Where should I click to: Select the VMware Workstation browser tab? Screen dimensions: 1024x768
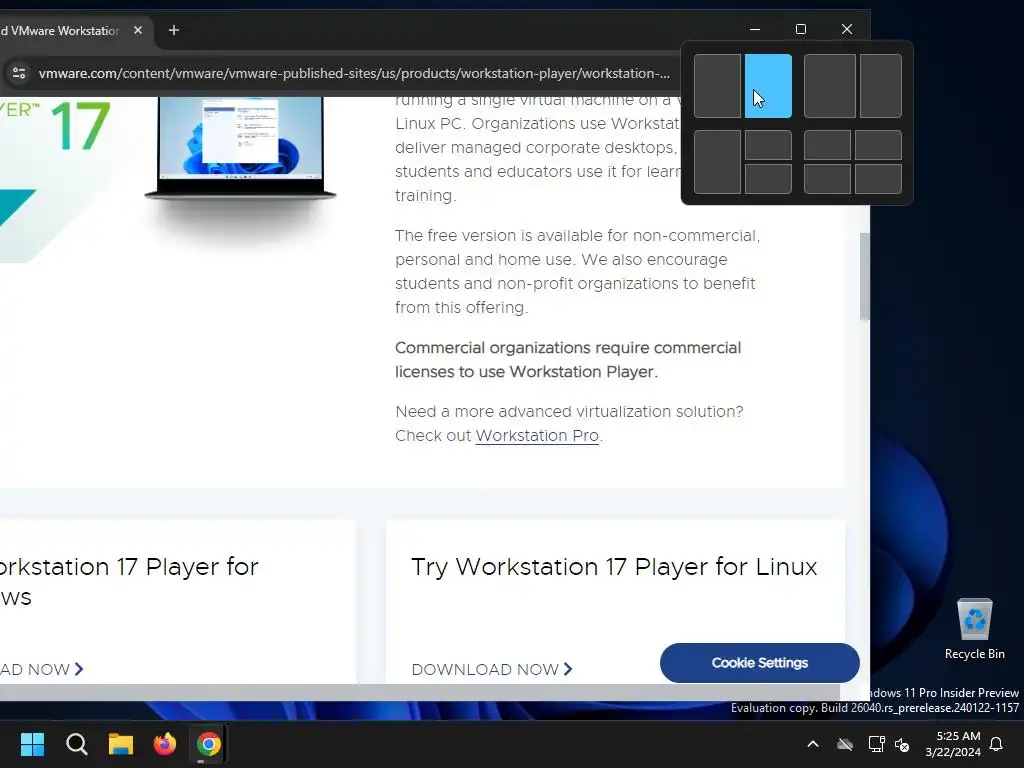62,31
